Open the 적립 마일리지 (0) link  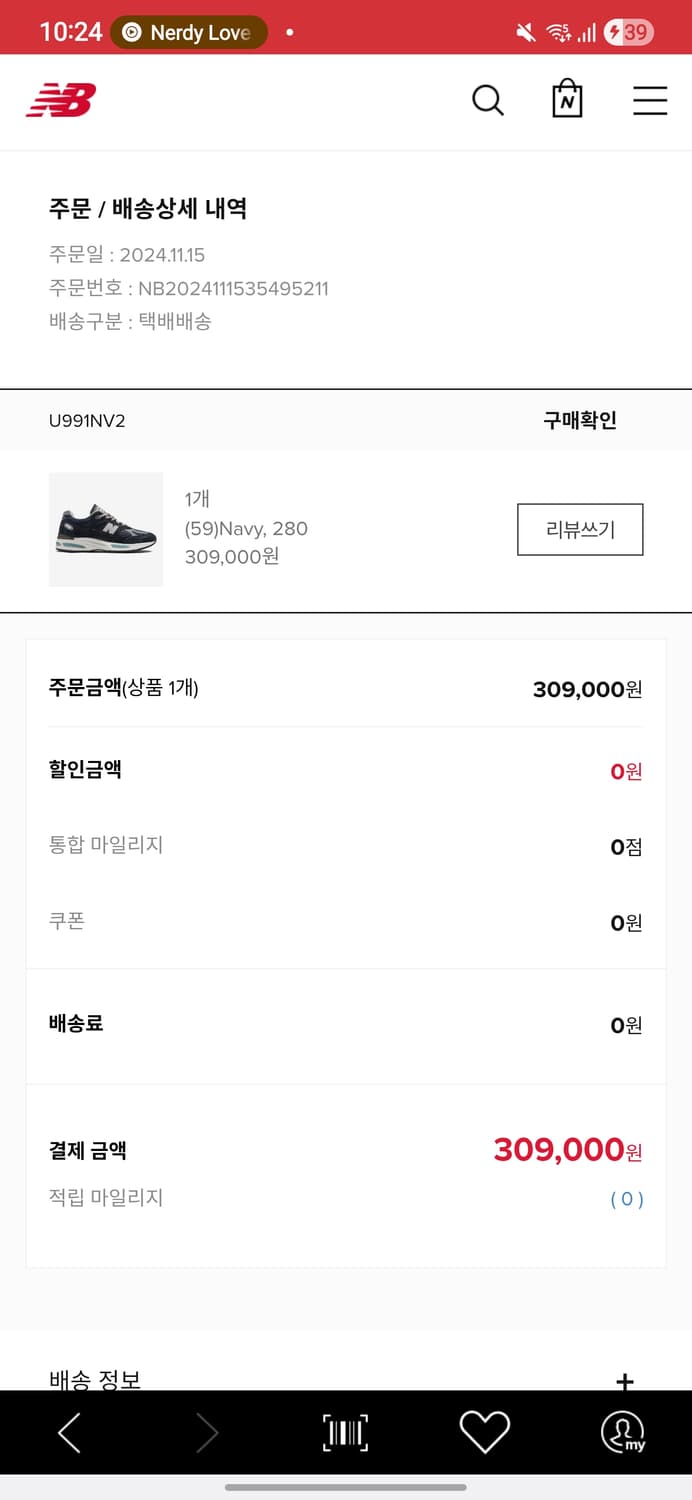625,1198
